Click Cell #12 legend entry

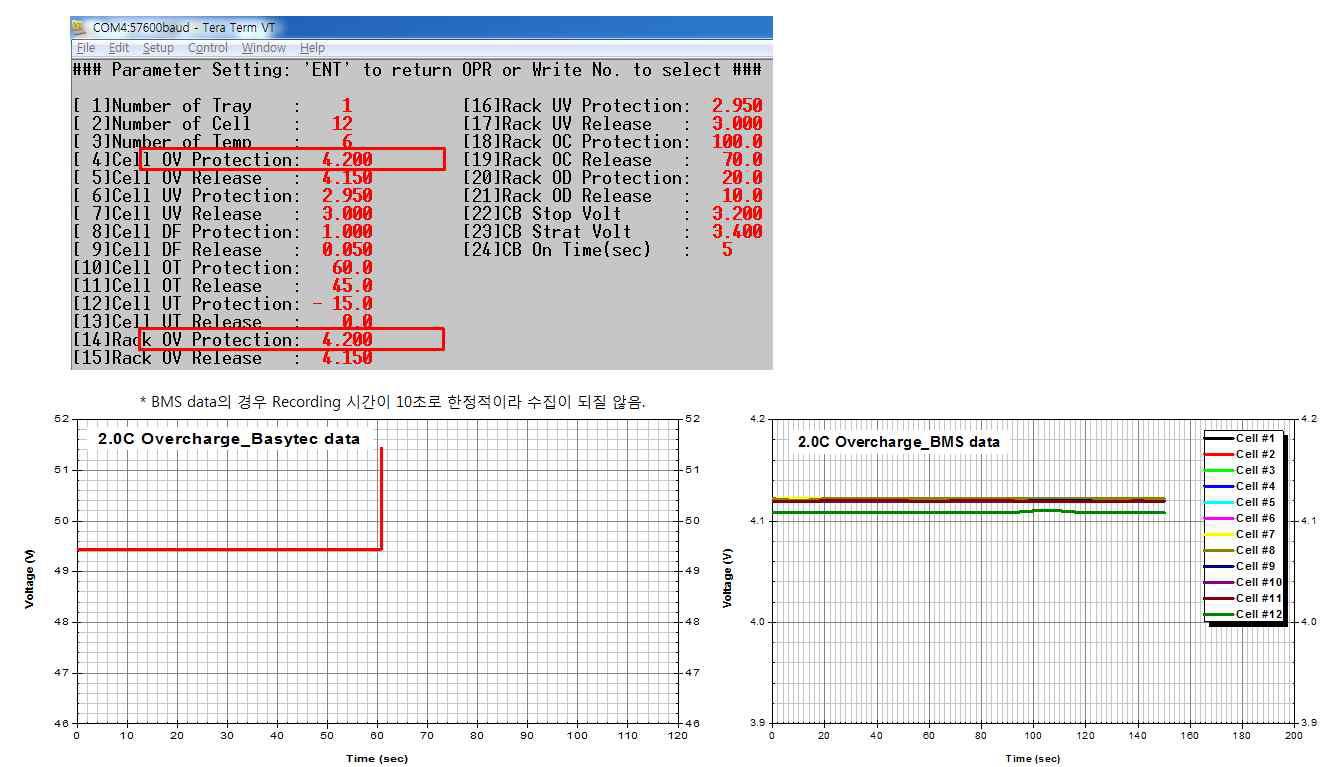pos(1243,614)
